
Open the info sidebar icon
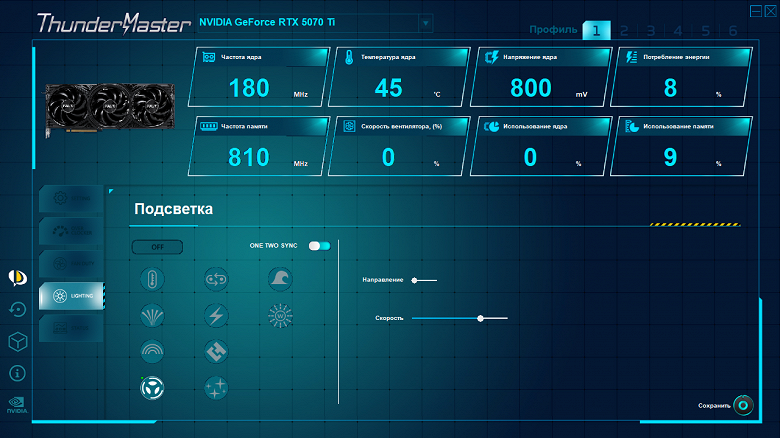coord(17,373)
